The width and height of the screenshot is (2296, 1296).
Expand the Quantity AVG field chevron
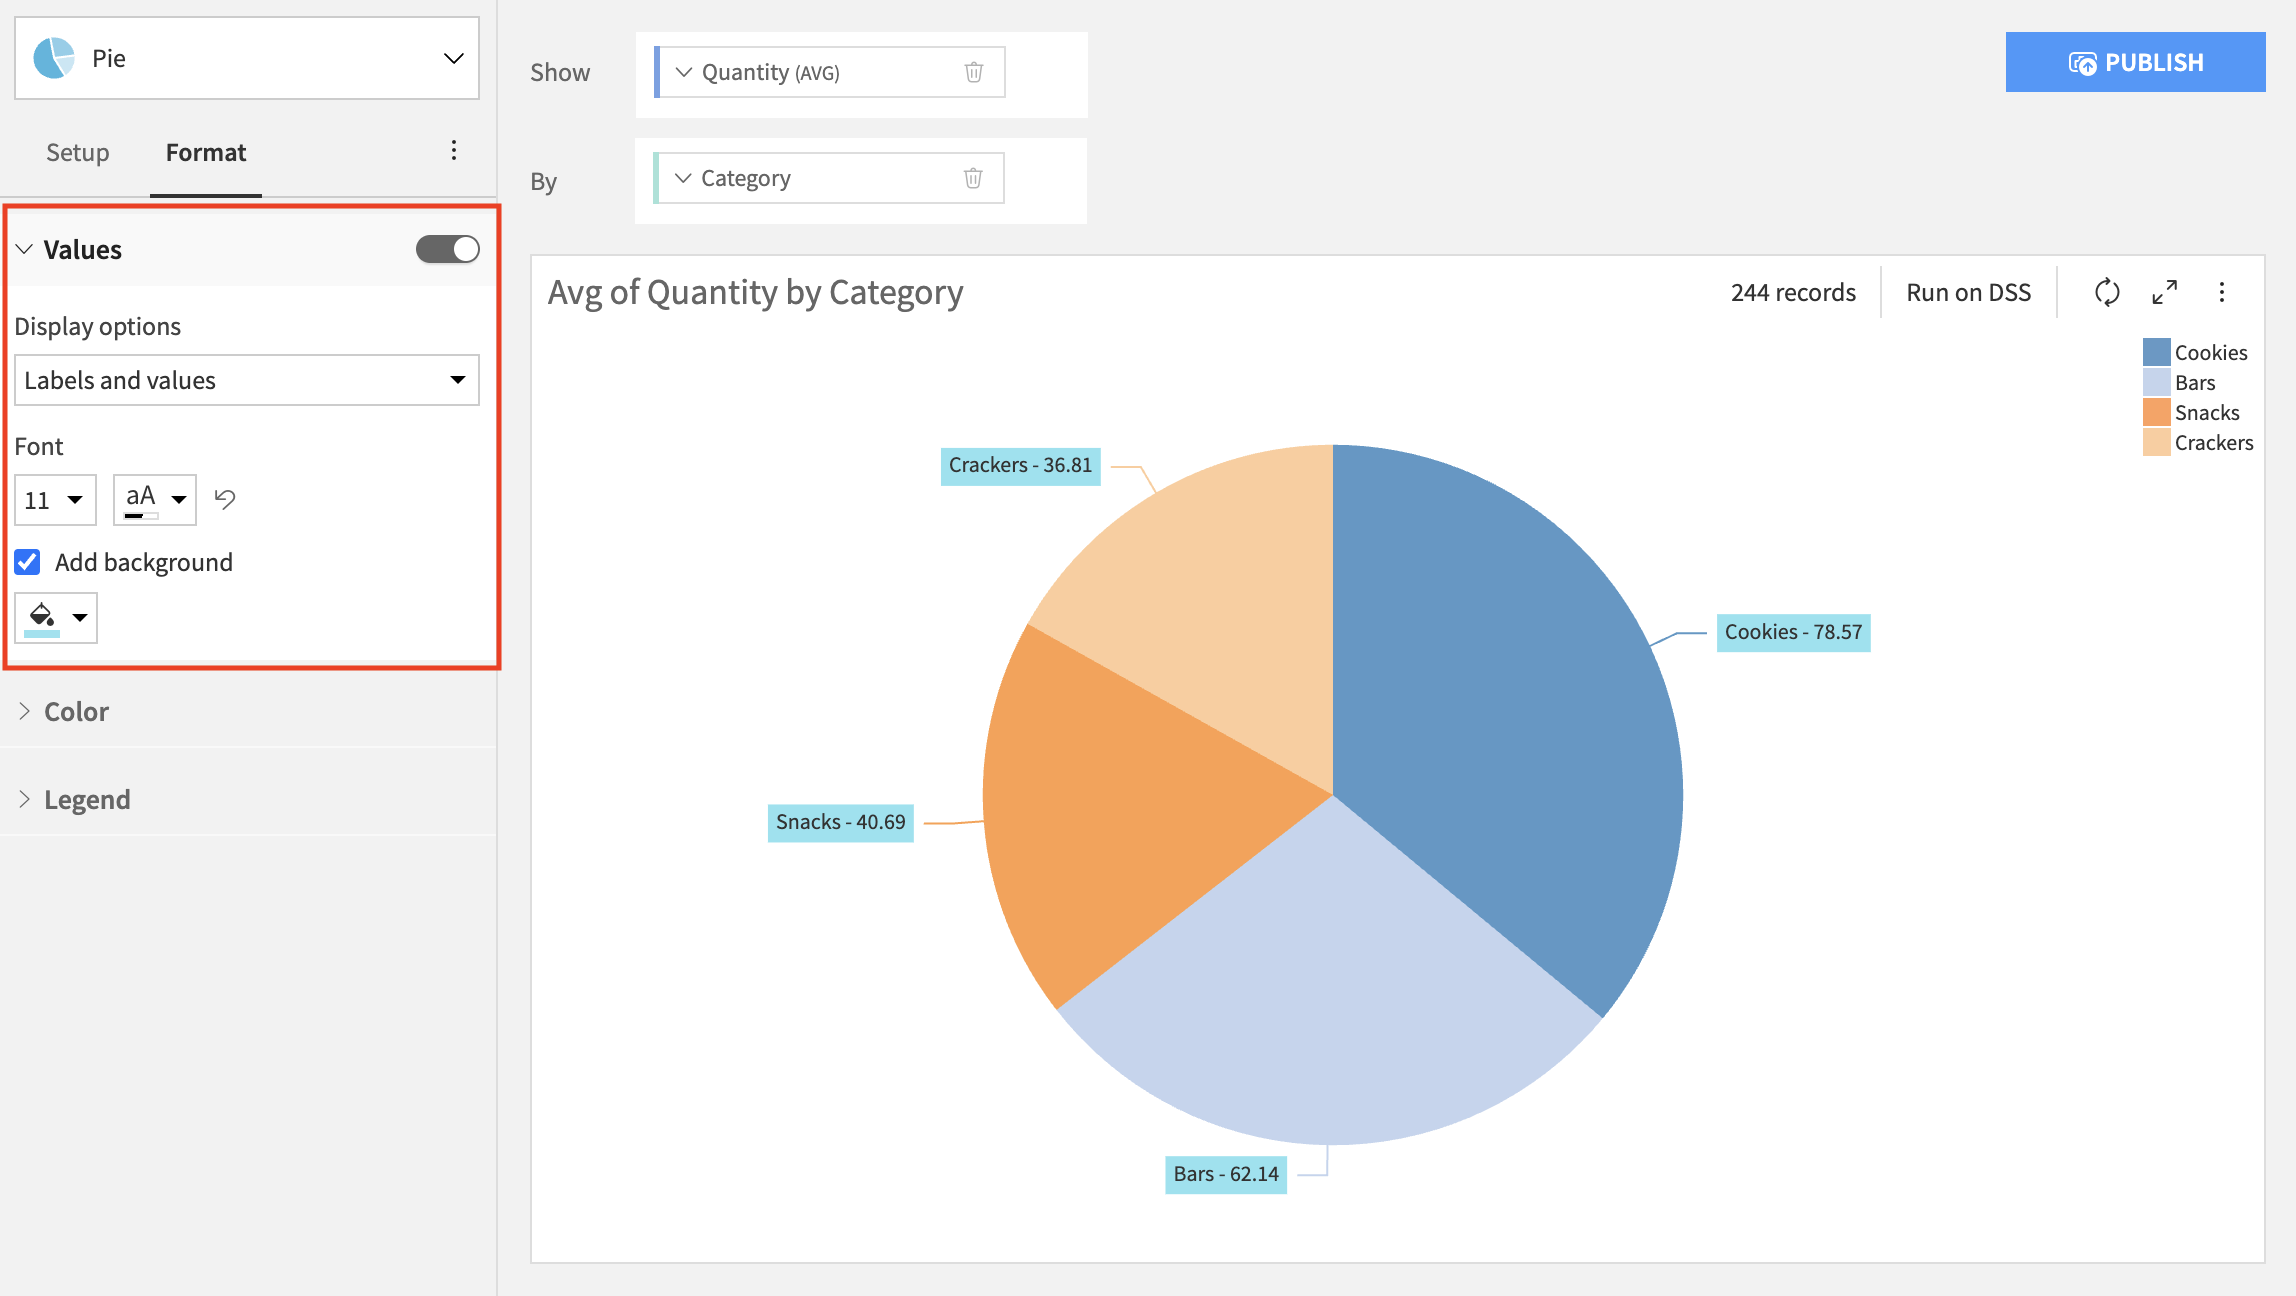(x=683, y=69)
